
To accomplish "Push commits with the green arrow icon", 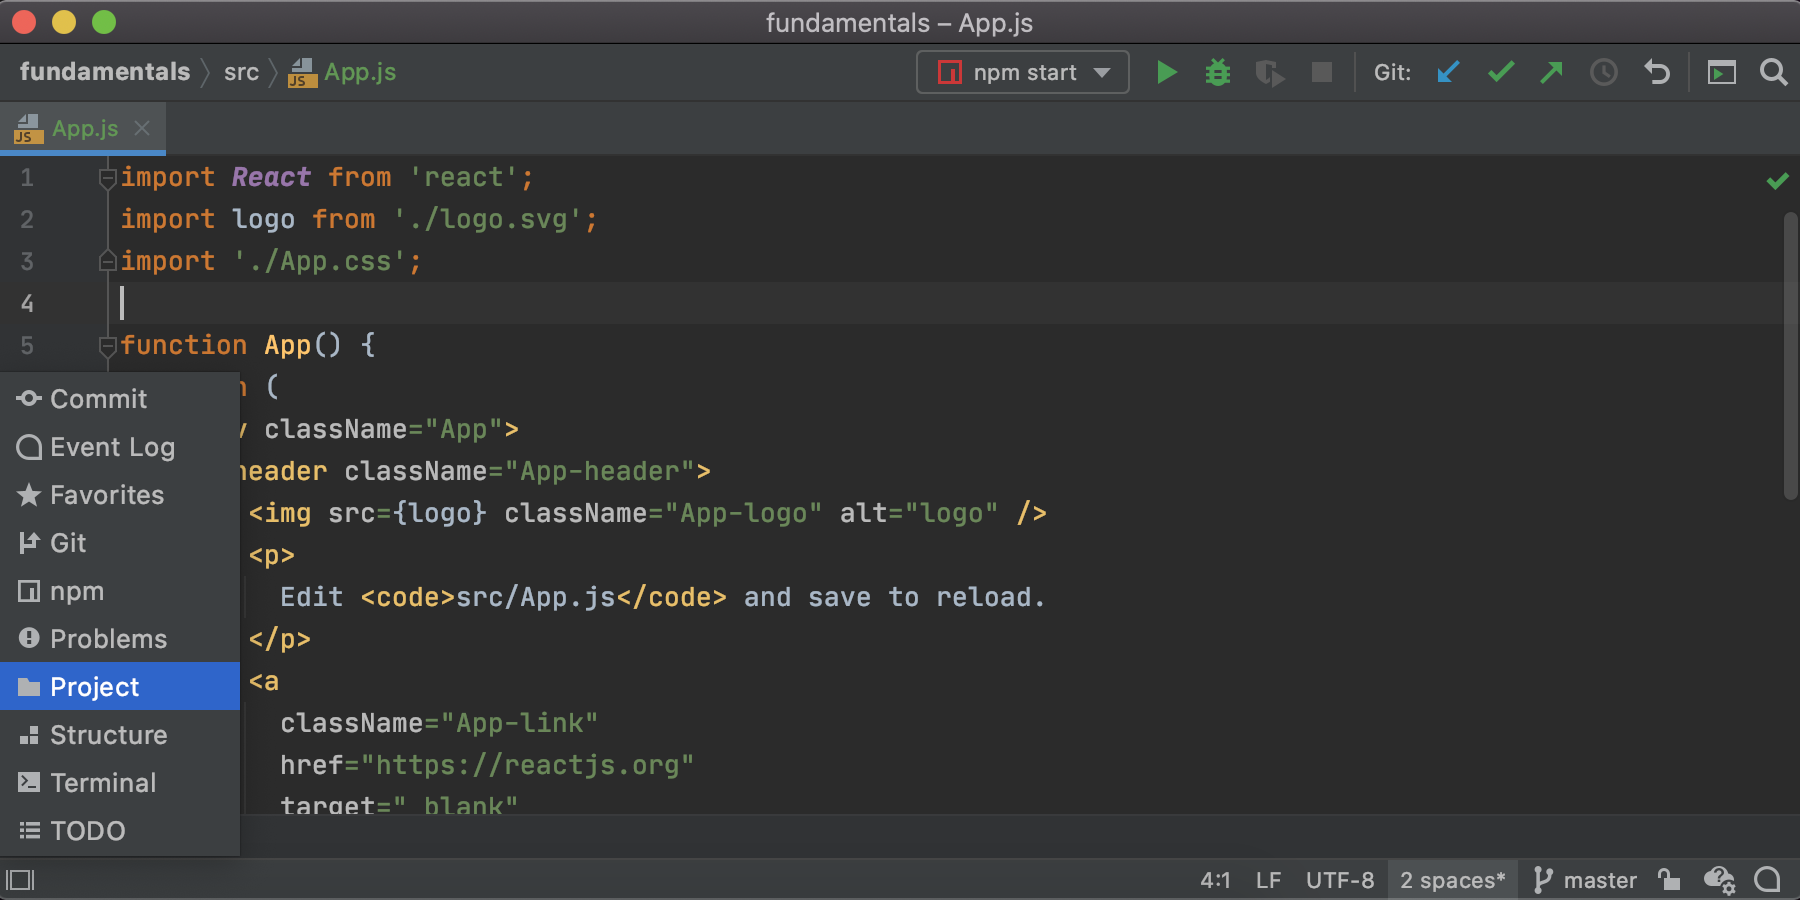I will click(1551, 71).
